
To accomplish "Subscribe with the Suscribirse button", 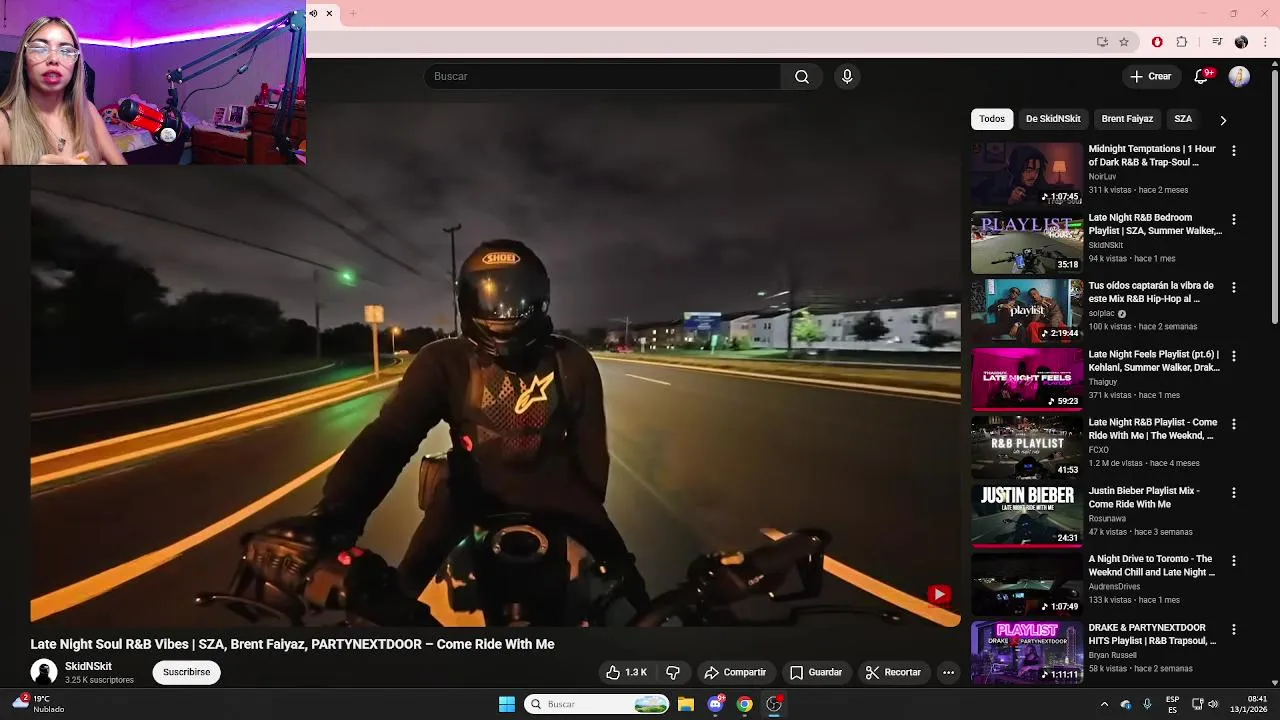I will pos(187,672).
